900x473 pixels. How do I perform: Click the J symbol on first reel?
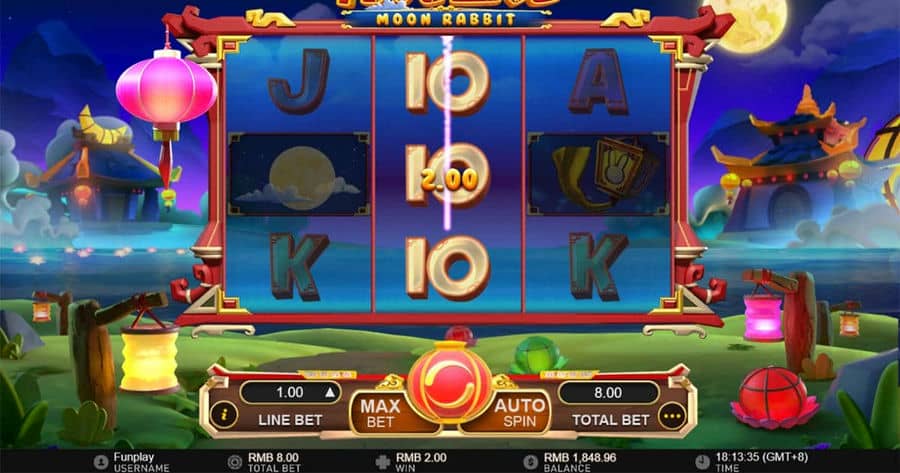[x=298, y=81]
